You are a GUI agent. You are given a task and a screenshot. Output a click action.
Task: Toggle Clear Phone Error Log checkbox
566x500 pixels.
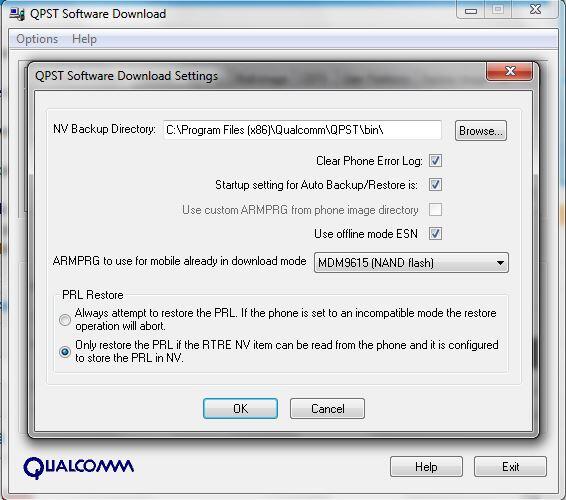[435, 161]
